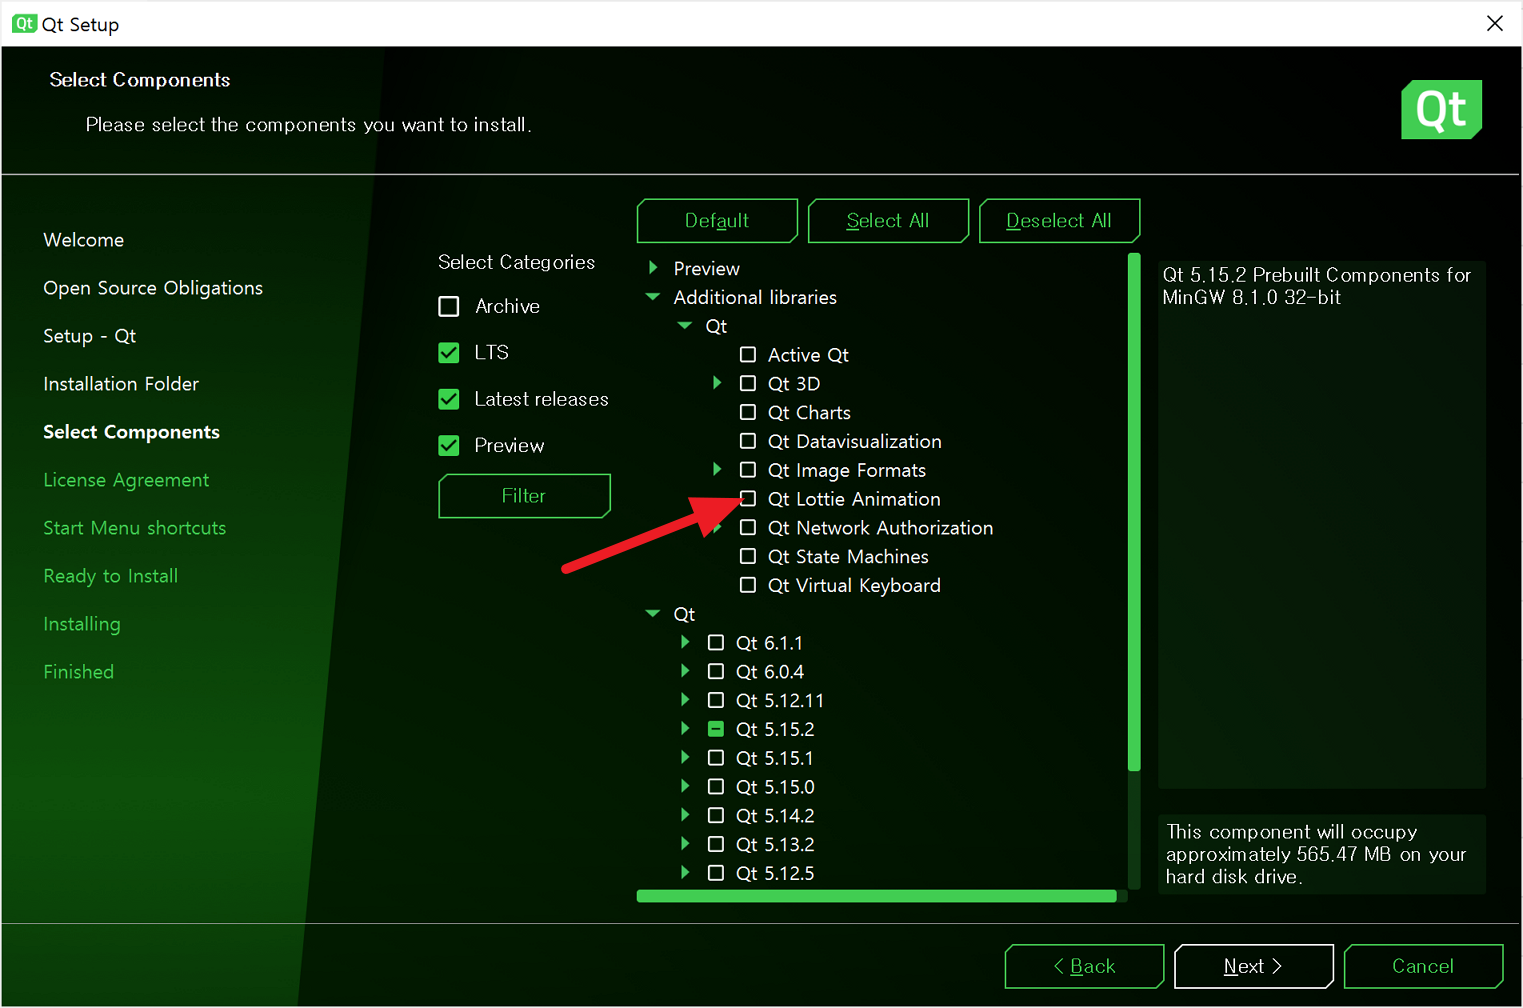The height and width of the screenshot is (1008, 1523).
Task: Go back with the Back button
Action: pyautogui.click(x=1084, y=966)
